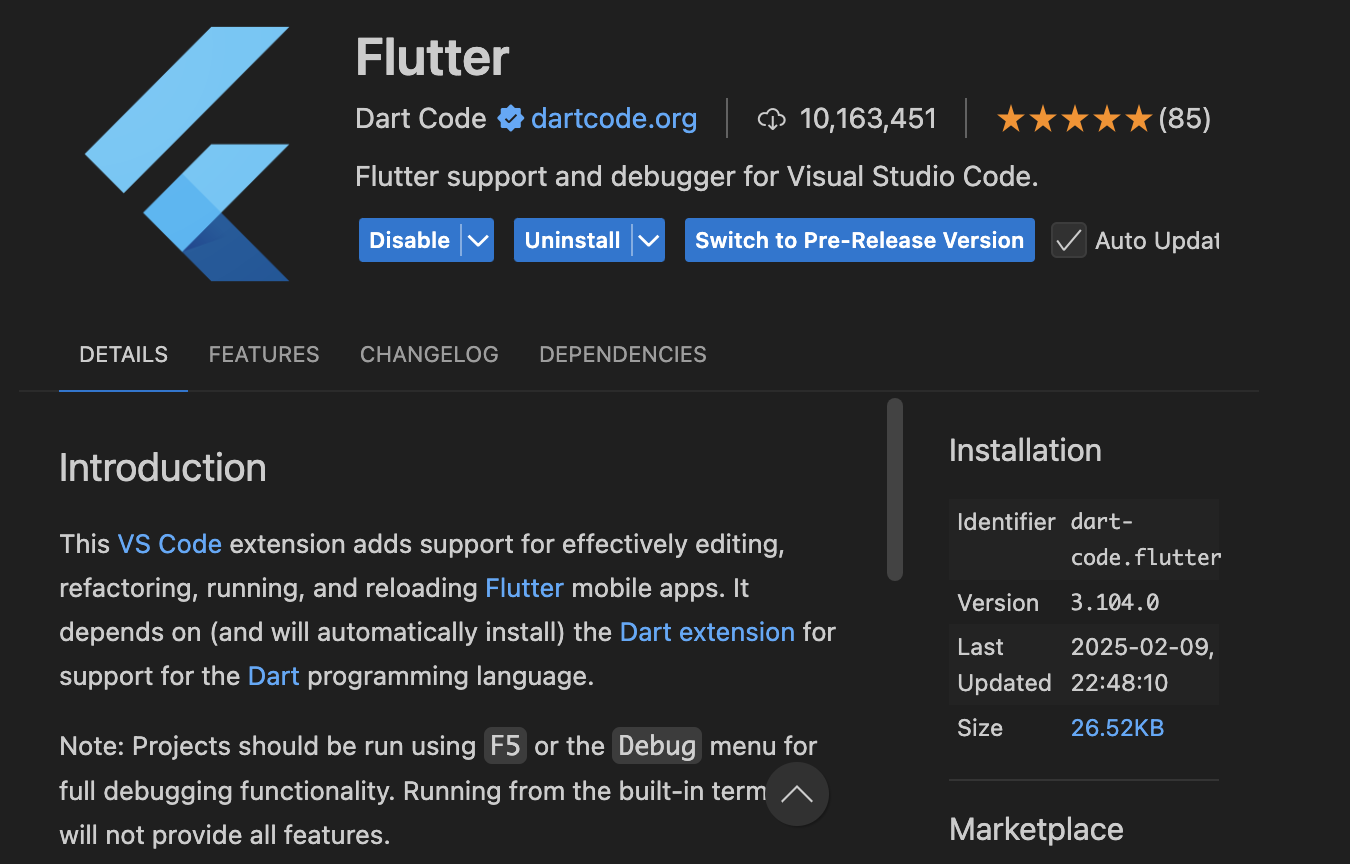Click the Uninstall button

(573, 241)
